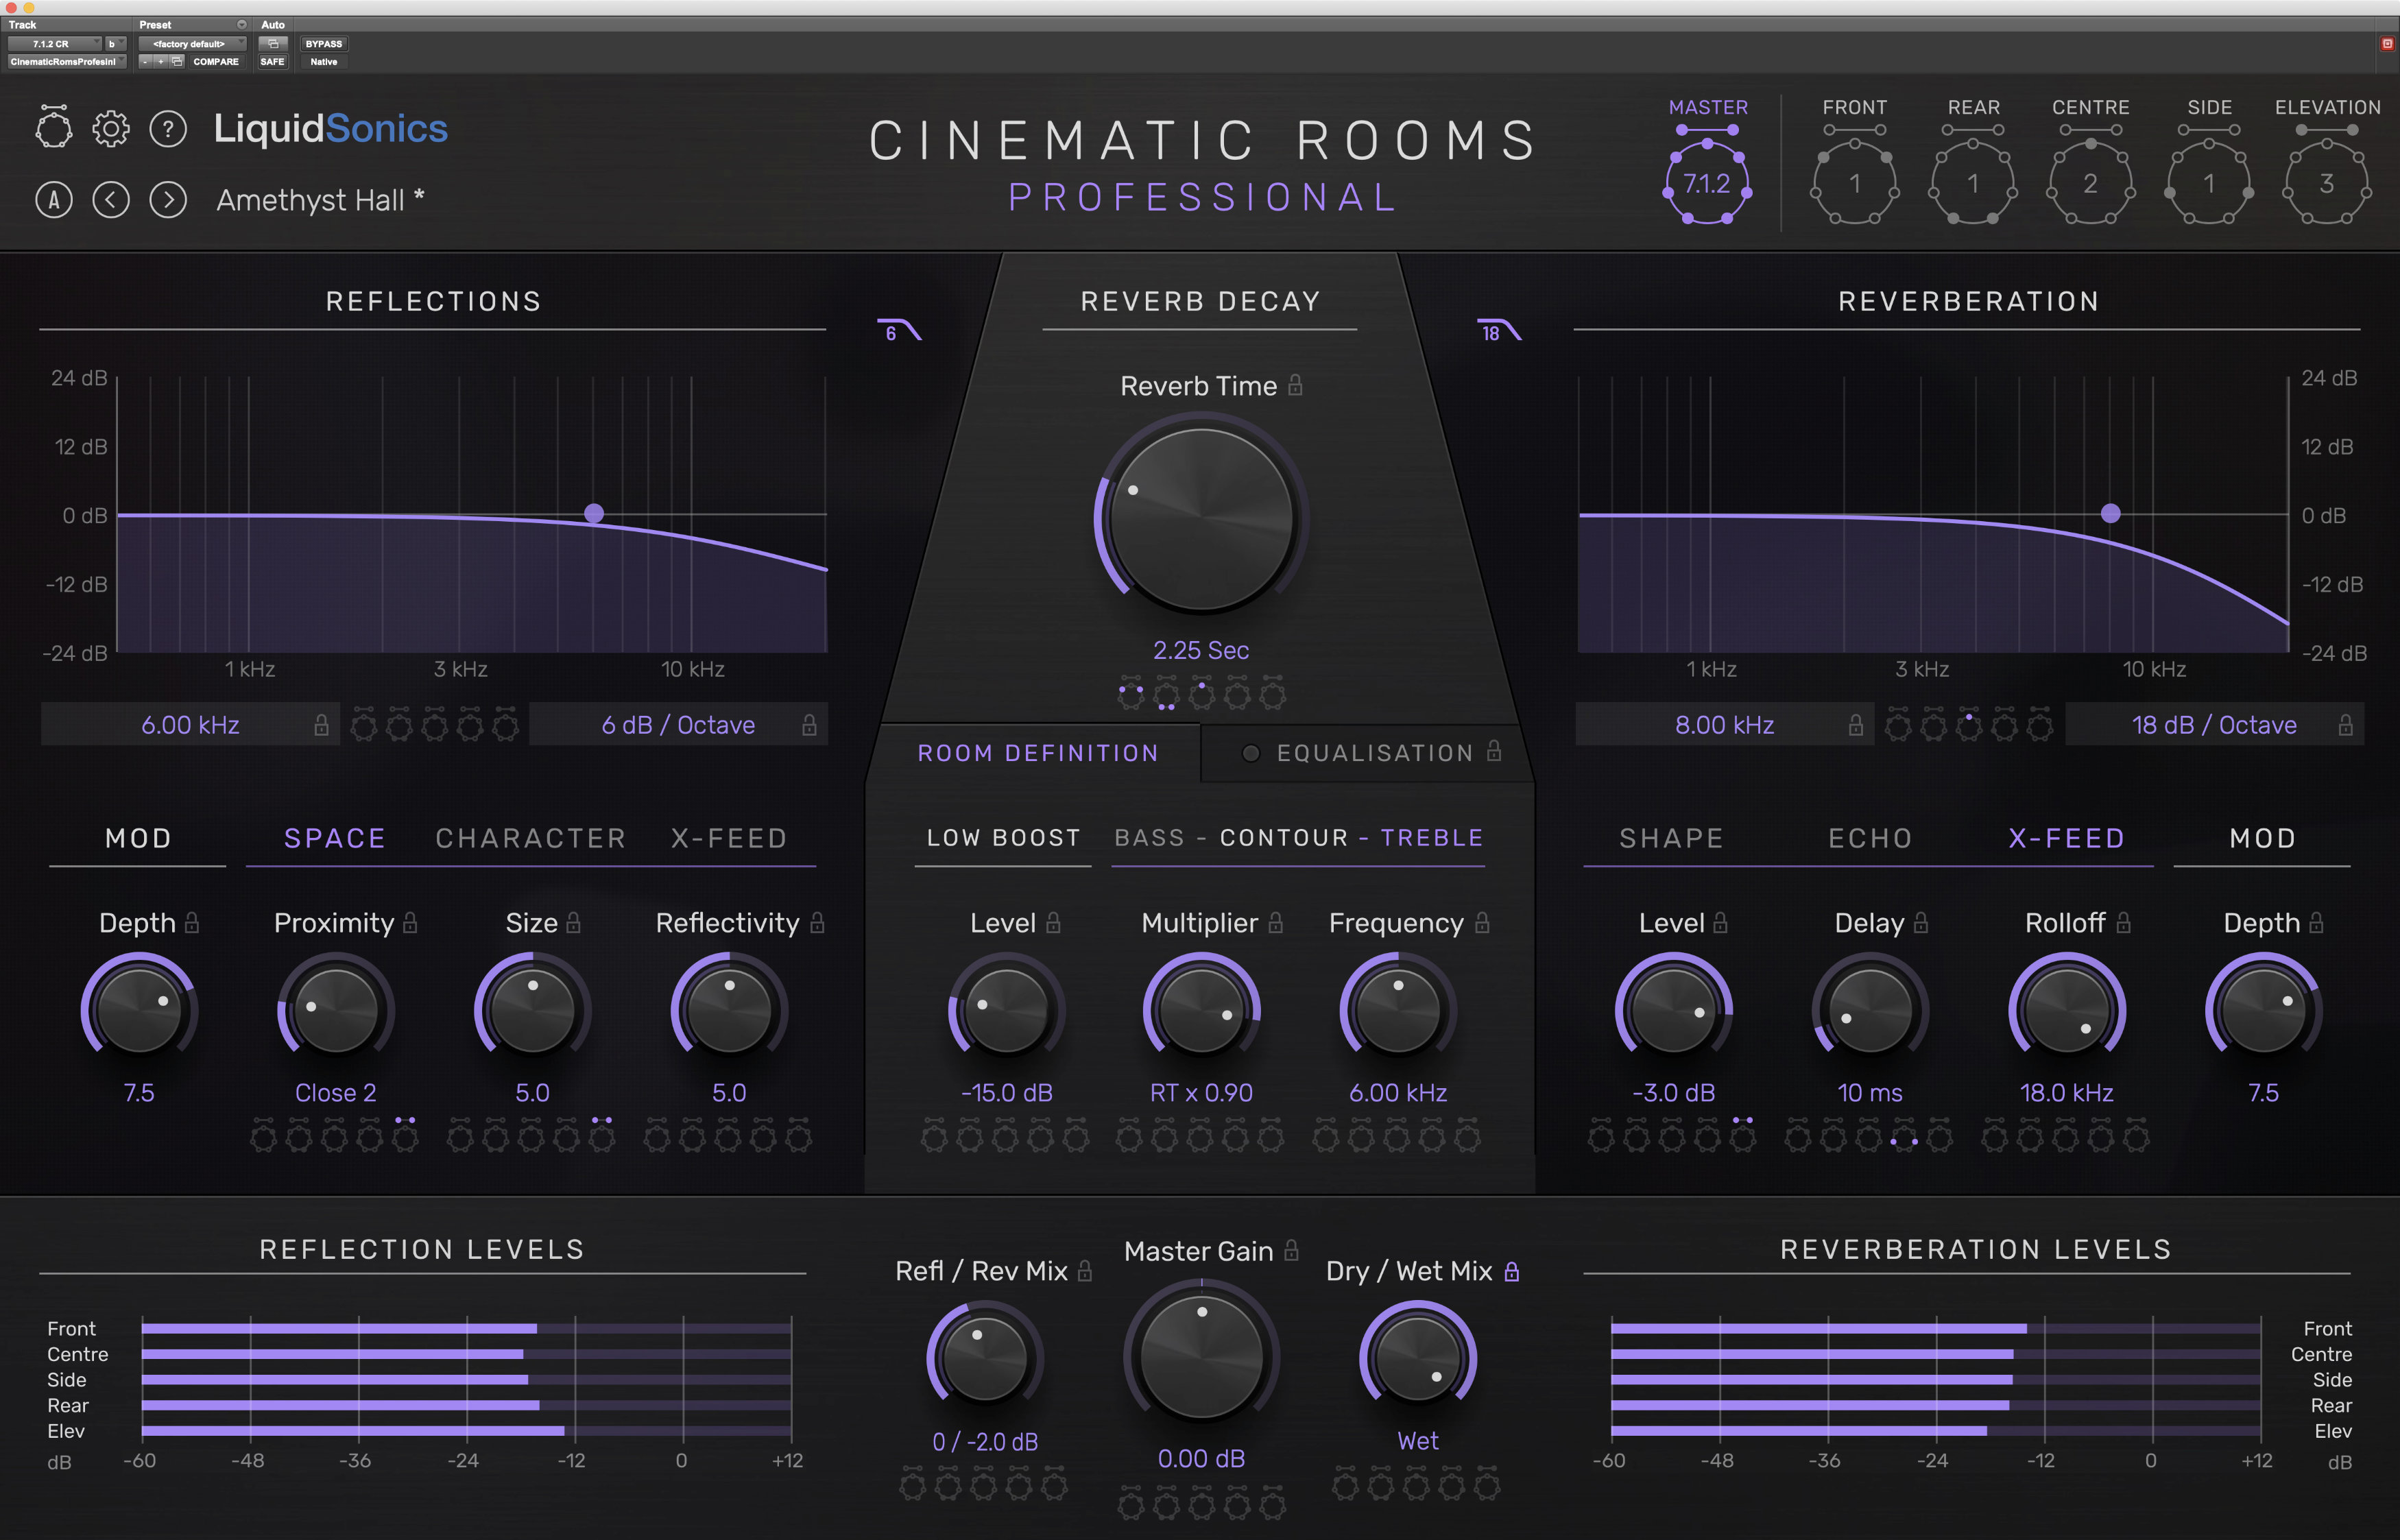Click the Native button
2400x1540 pixels.
(x=322, y=61)
